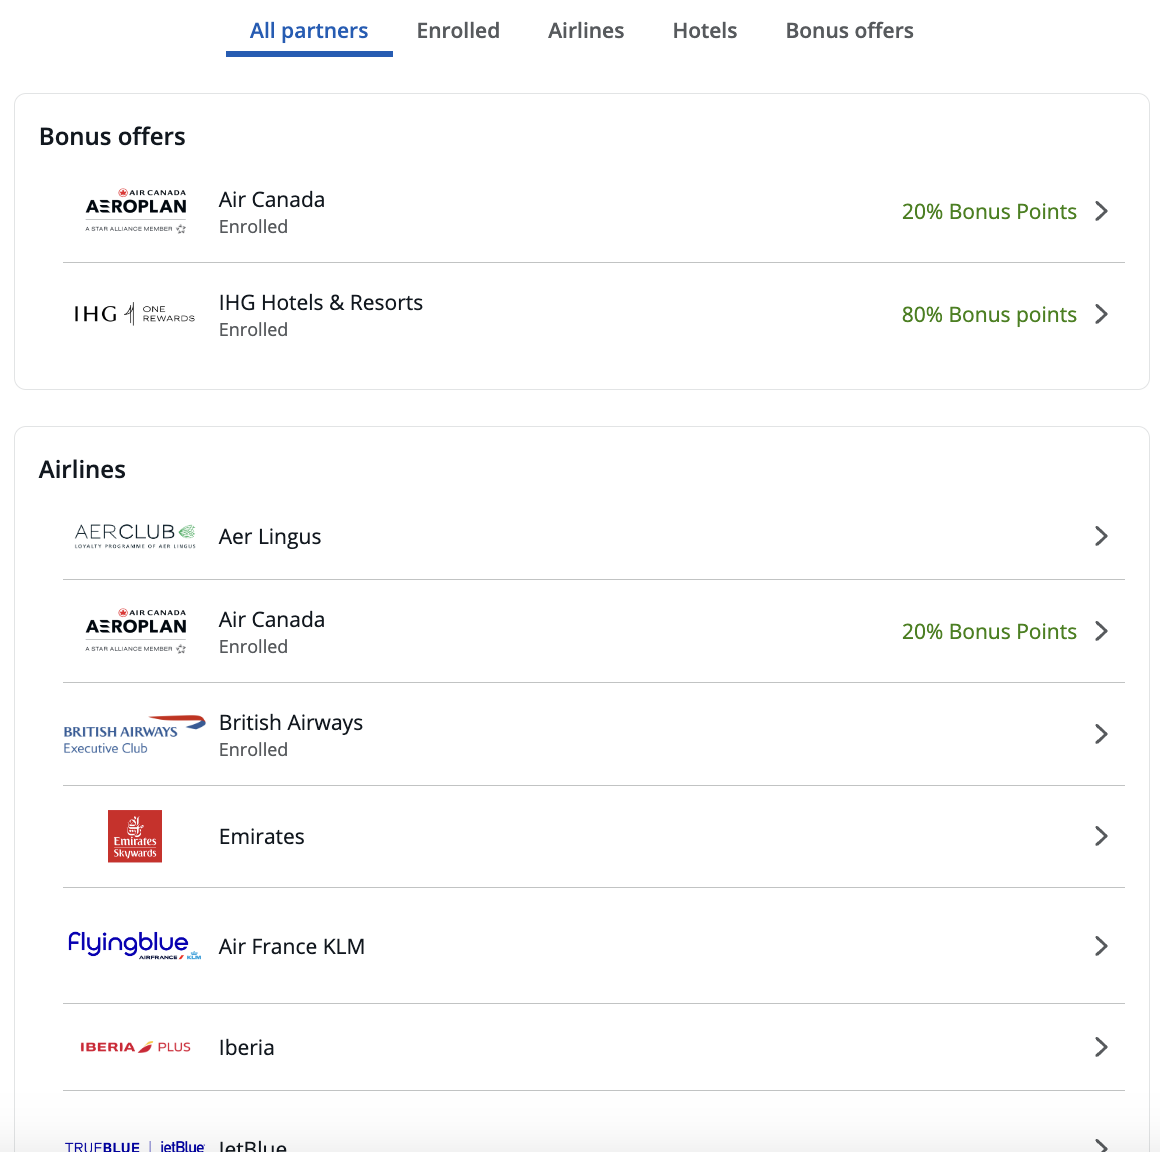Click Enrolled status under British Airways
Screen dimensions: 1160x1152
pyautogui.click(x=253, y=750)
